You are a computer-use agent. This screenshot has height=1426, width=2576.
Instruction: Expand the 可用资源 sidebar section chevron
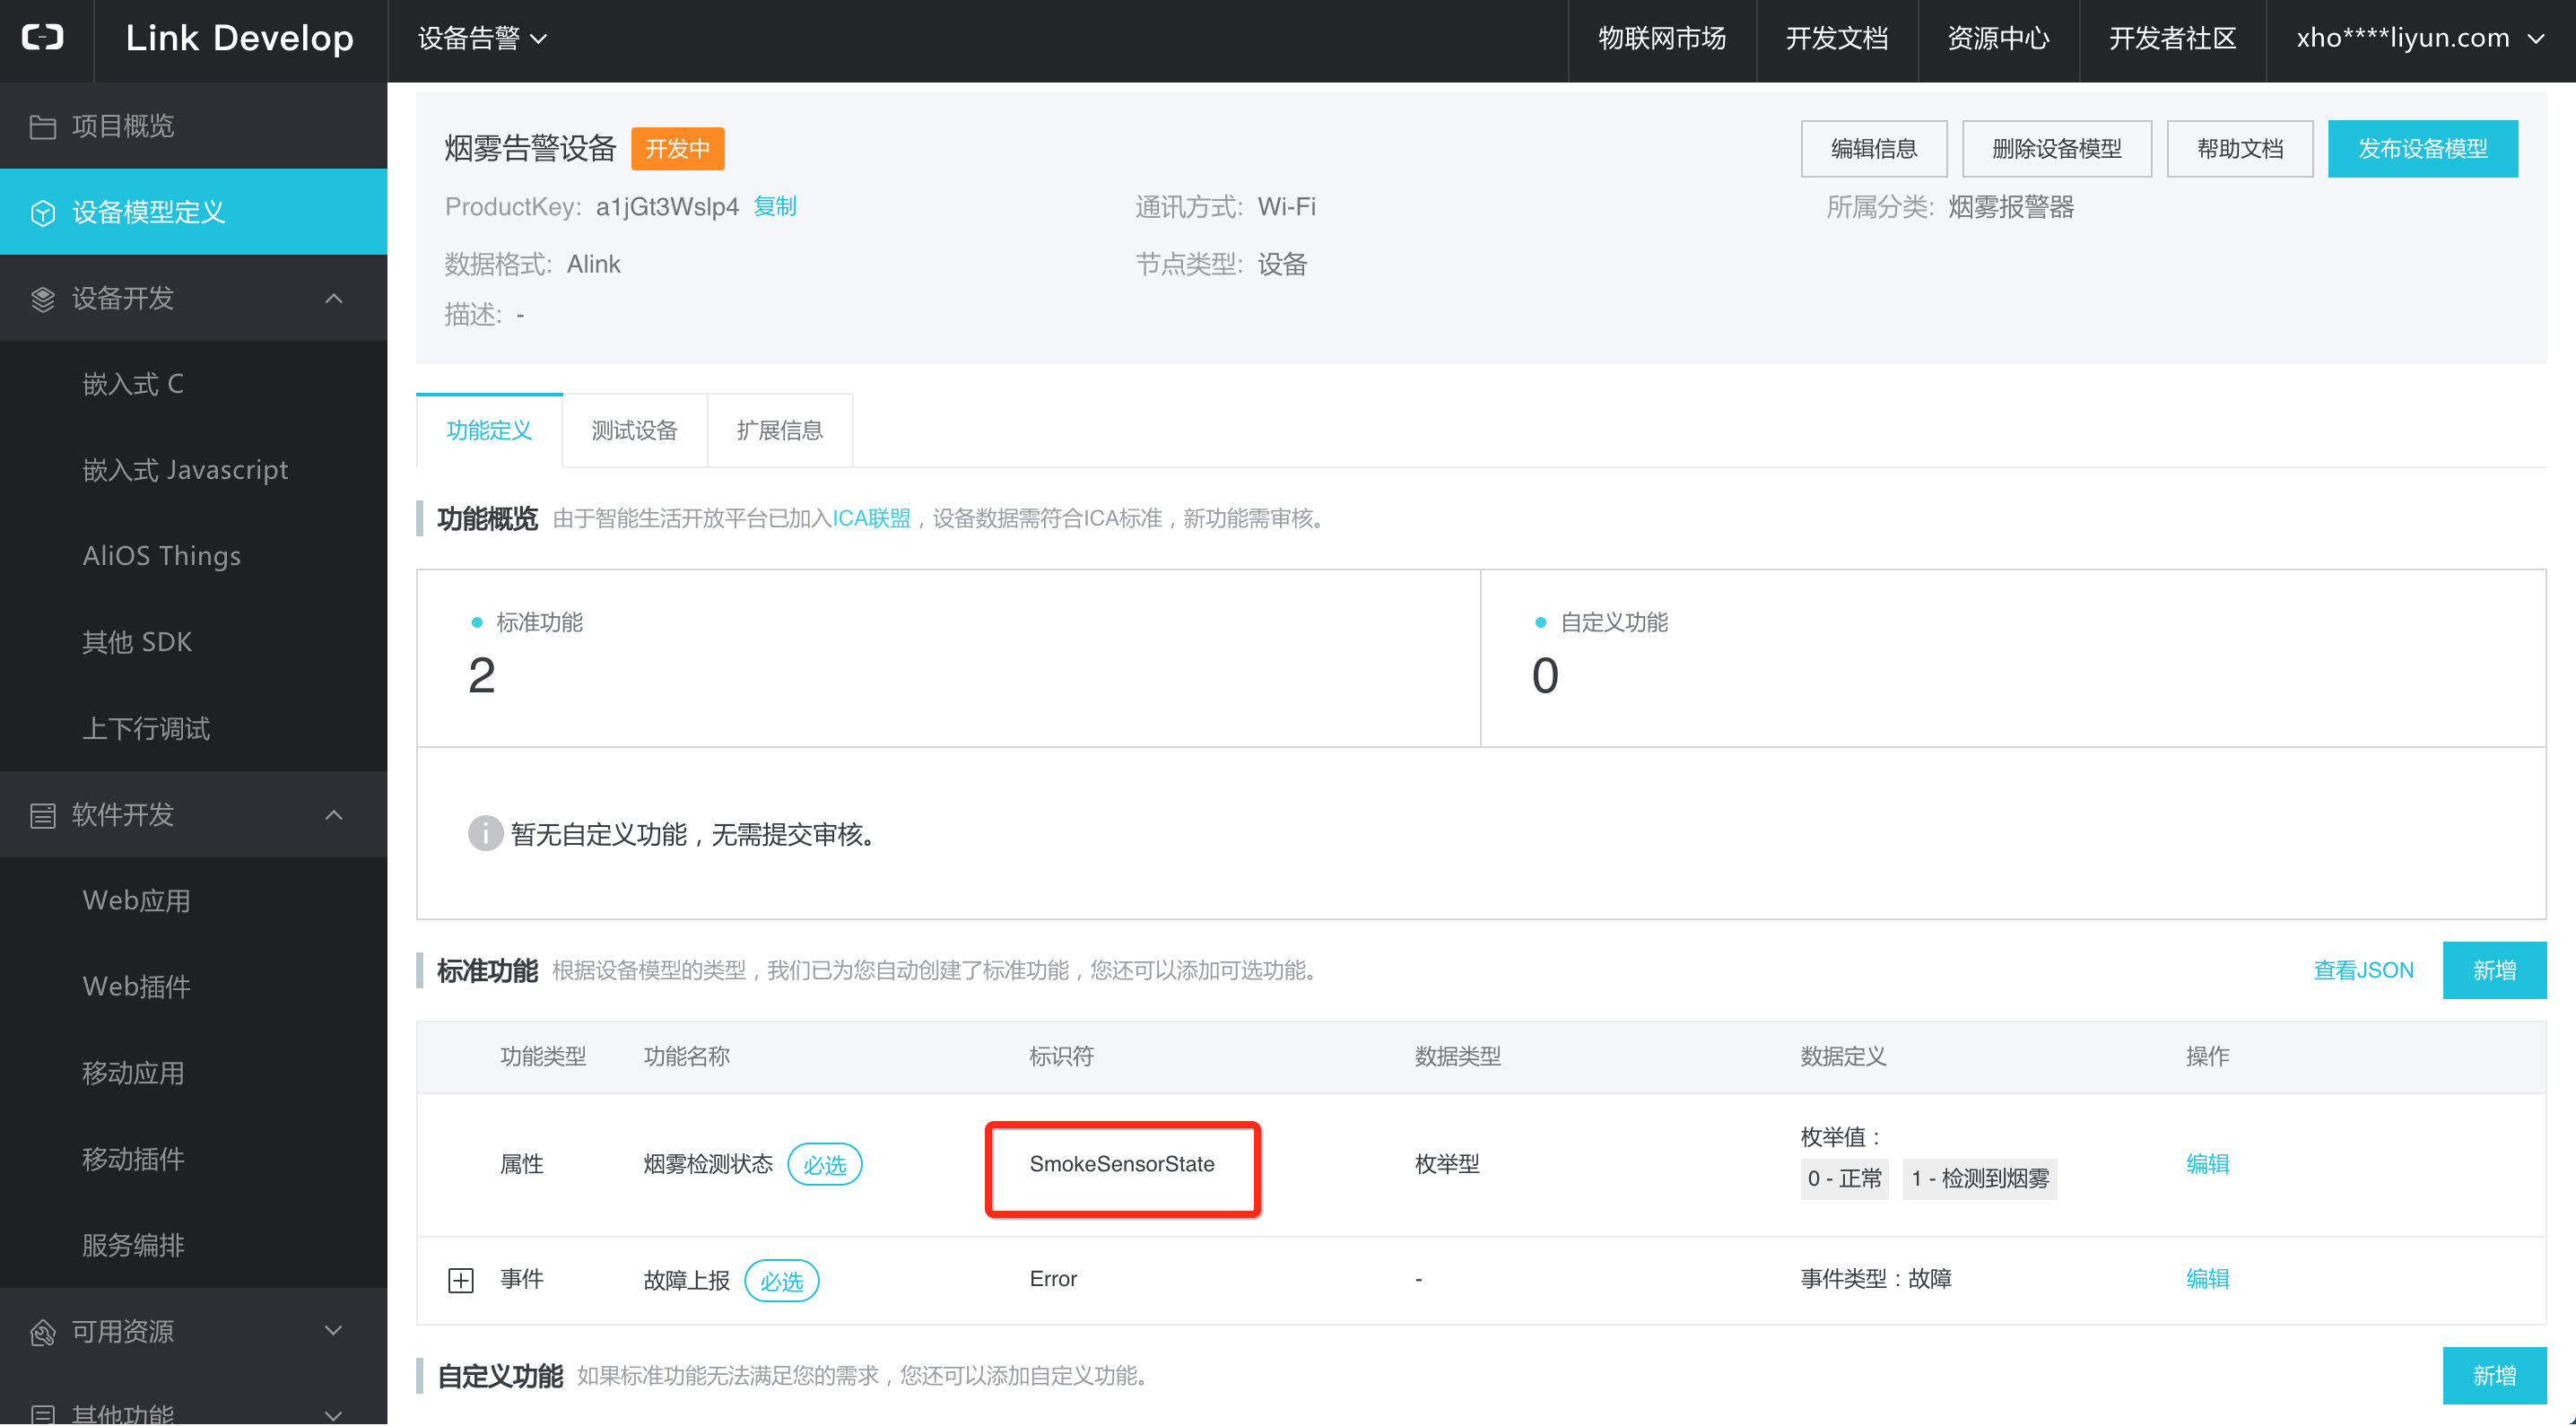(x=334, y=1331)
